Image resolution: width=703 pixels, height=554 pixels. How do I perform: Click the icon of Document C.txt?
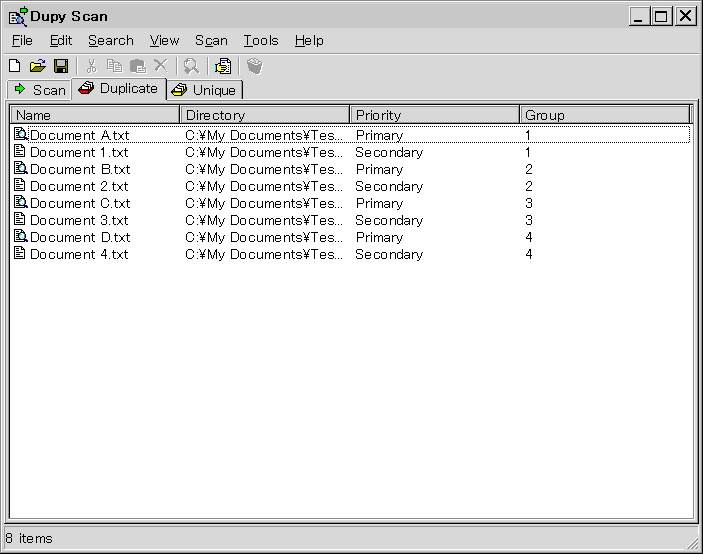coord(21,202)
